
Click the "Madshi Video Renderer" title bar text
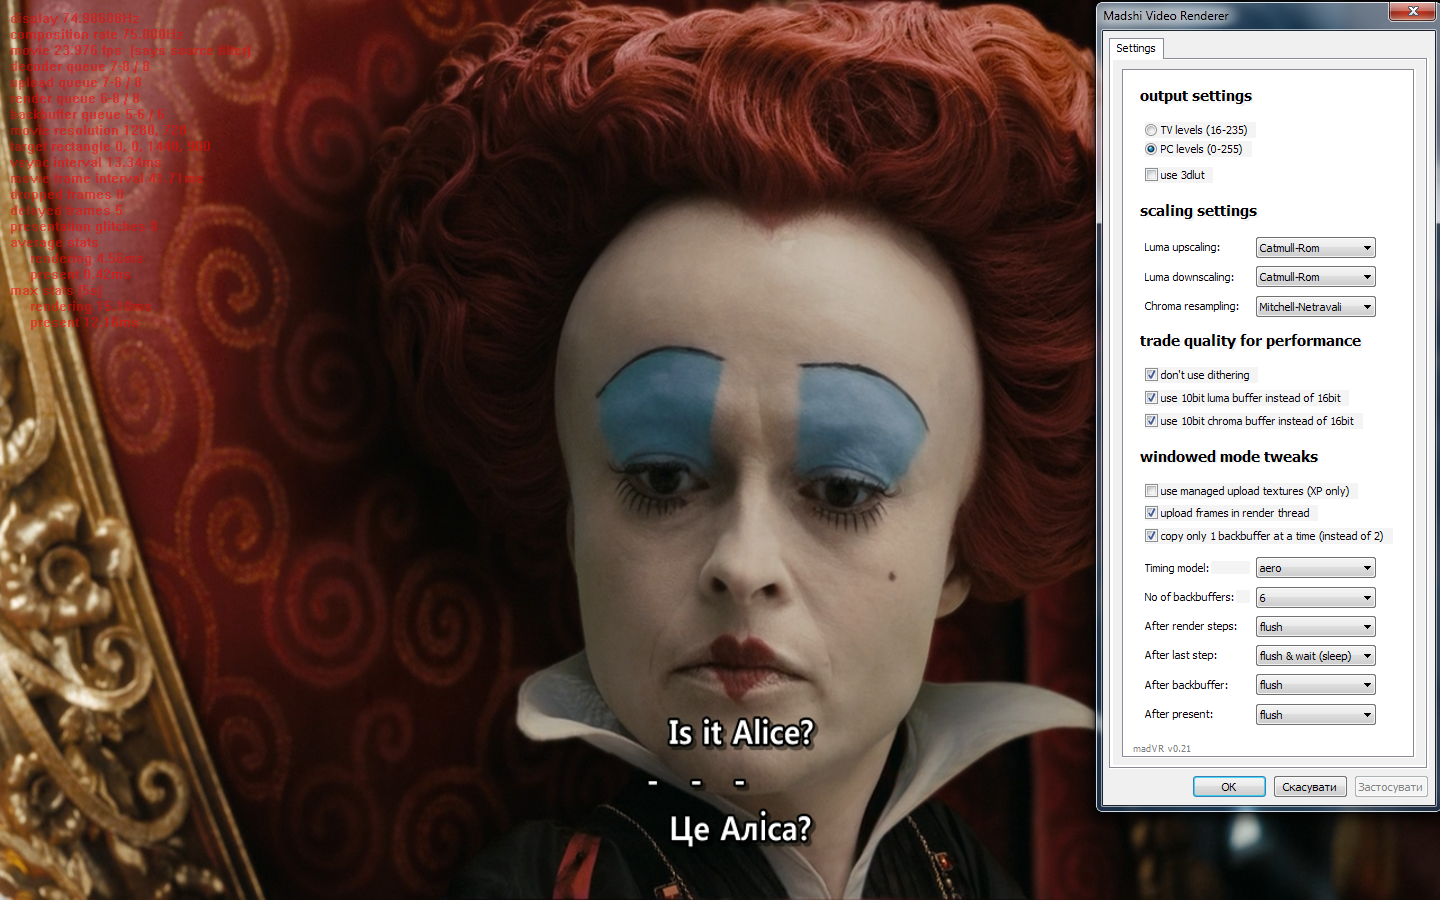tap(1166, 15)
